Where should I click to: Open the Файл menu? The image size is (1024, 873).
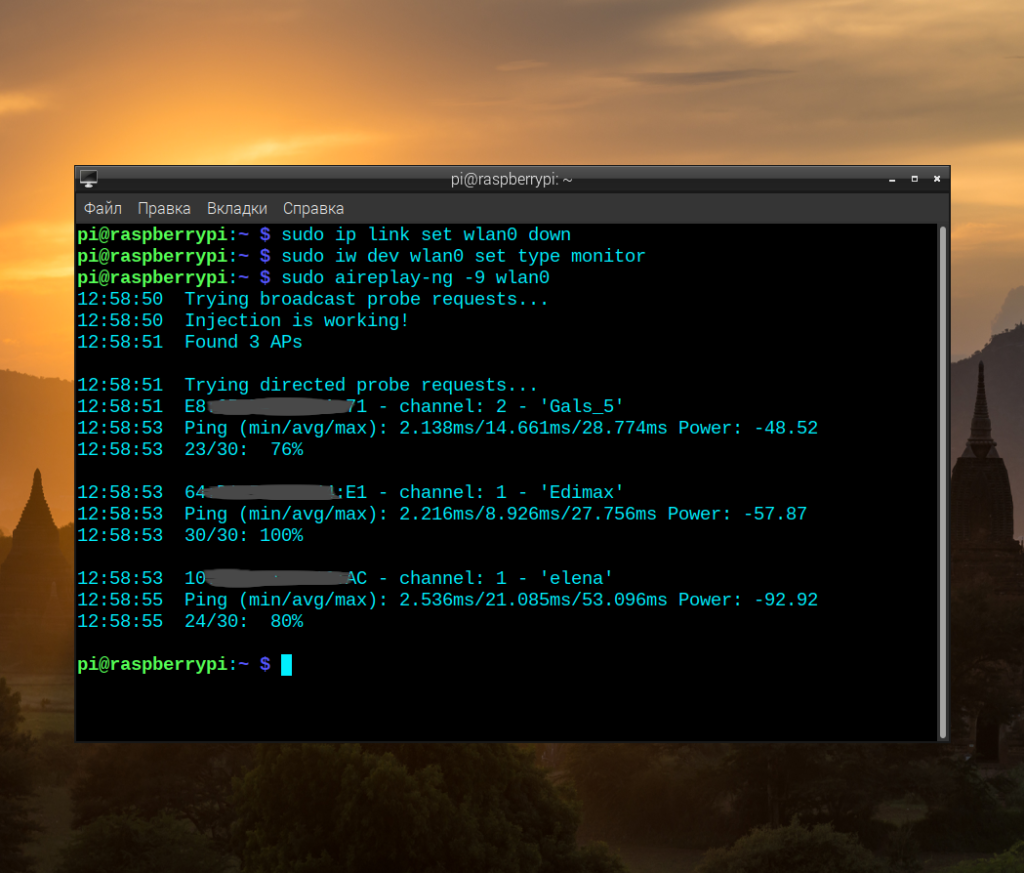(102, 208)
